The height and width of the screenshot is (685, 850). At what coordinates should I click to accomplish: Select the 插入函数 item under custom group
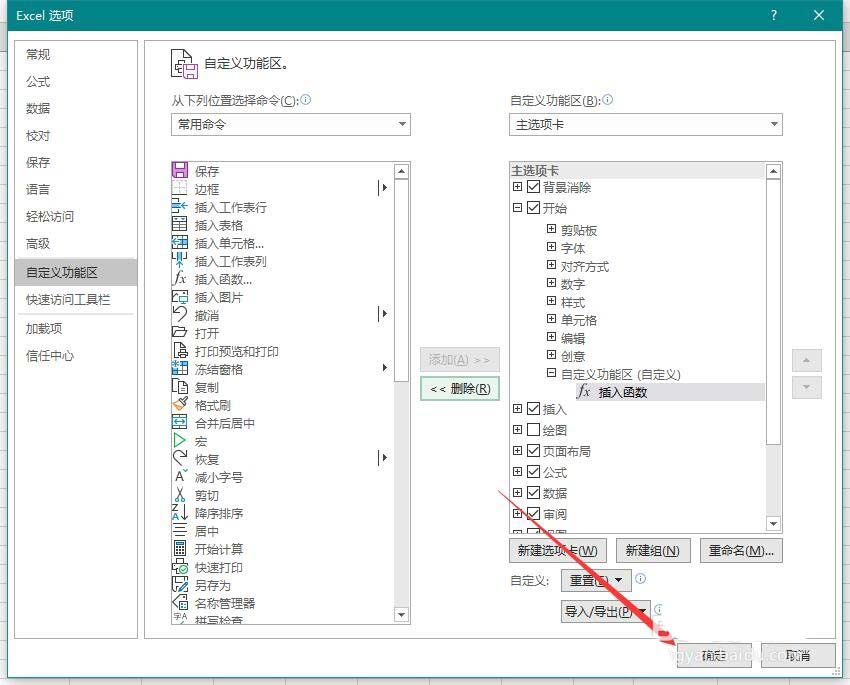[x=670, y=392]
